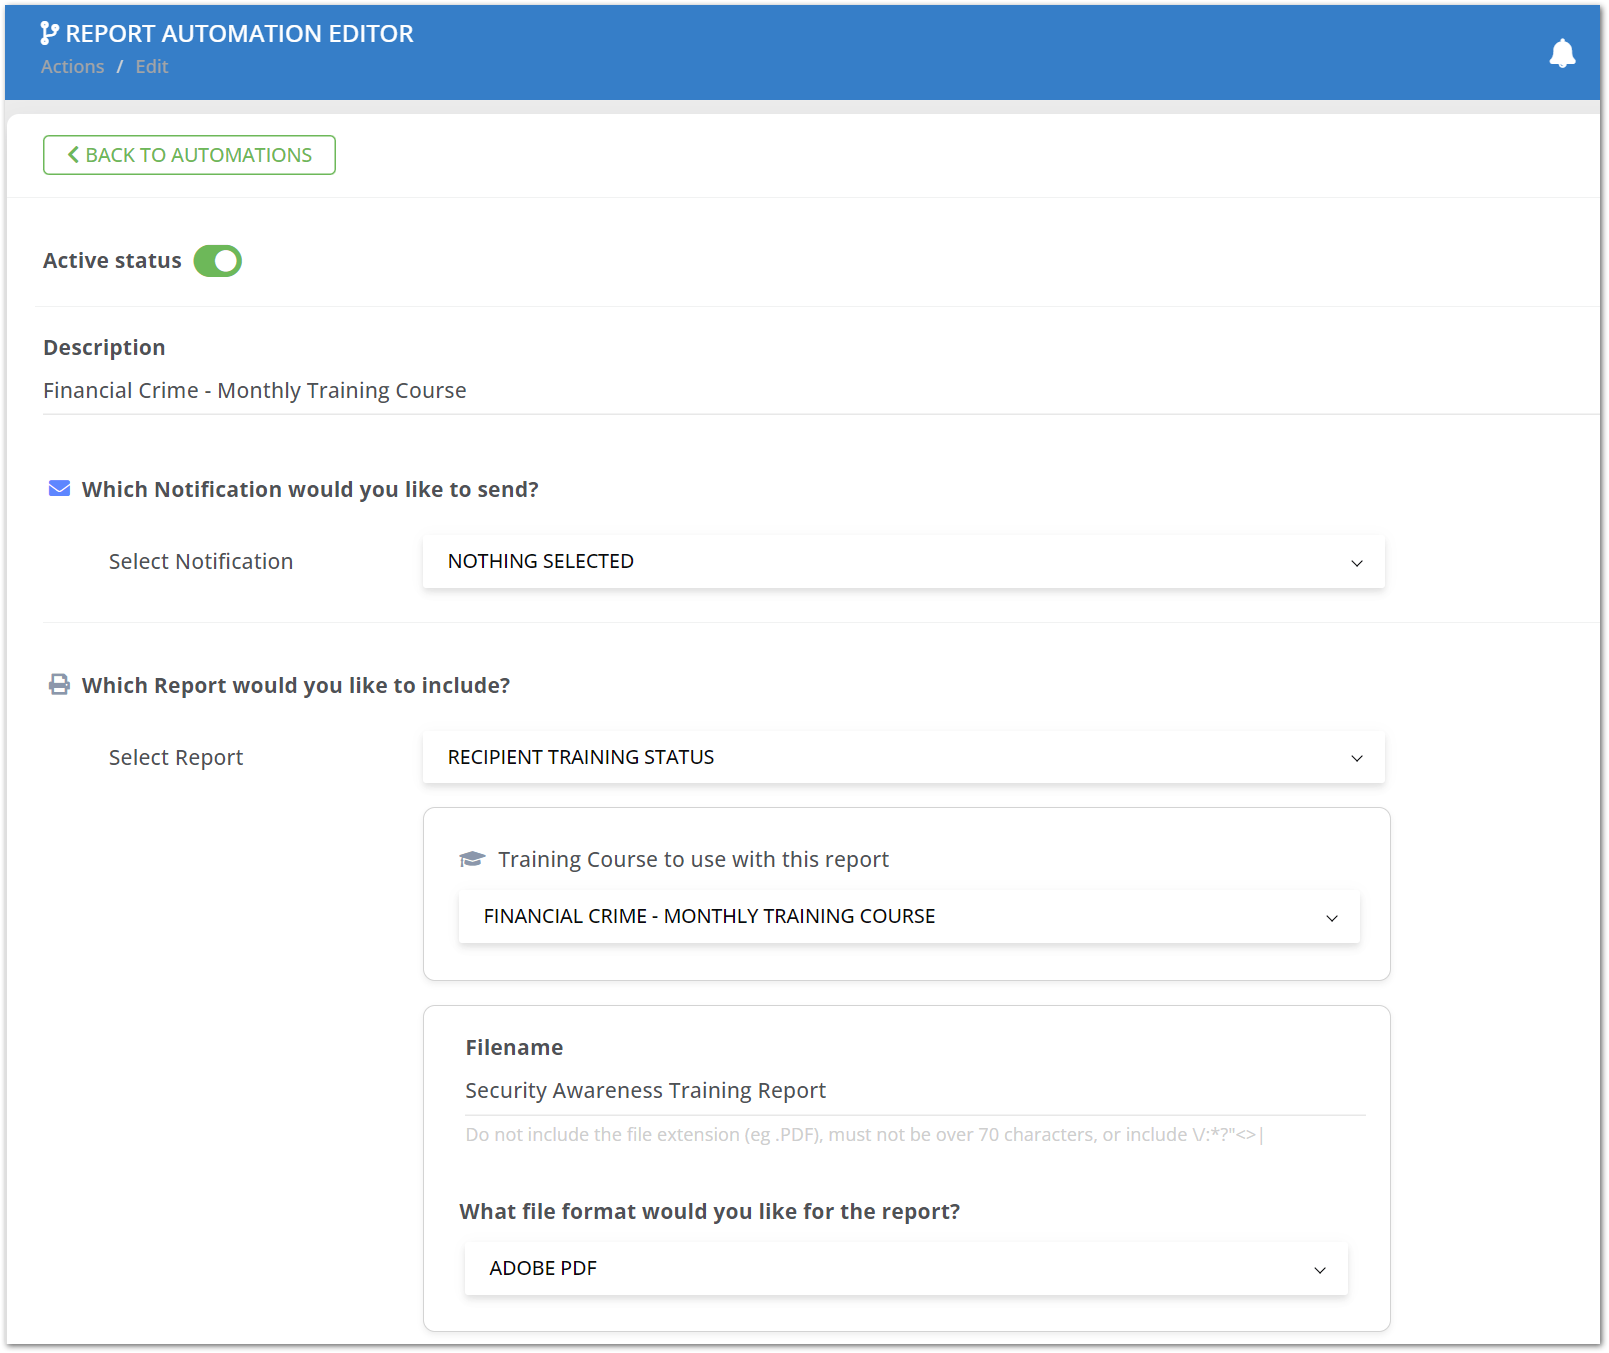
Task: Click the notification bell icon
Action: [1563, 53]
